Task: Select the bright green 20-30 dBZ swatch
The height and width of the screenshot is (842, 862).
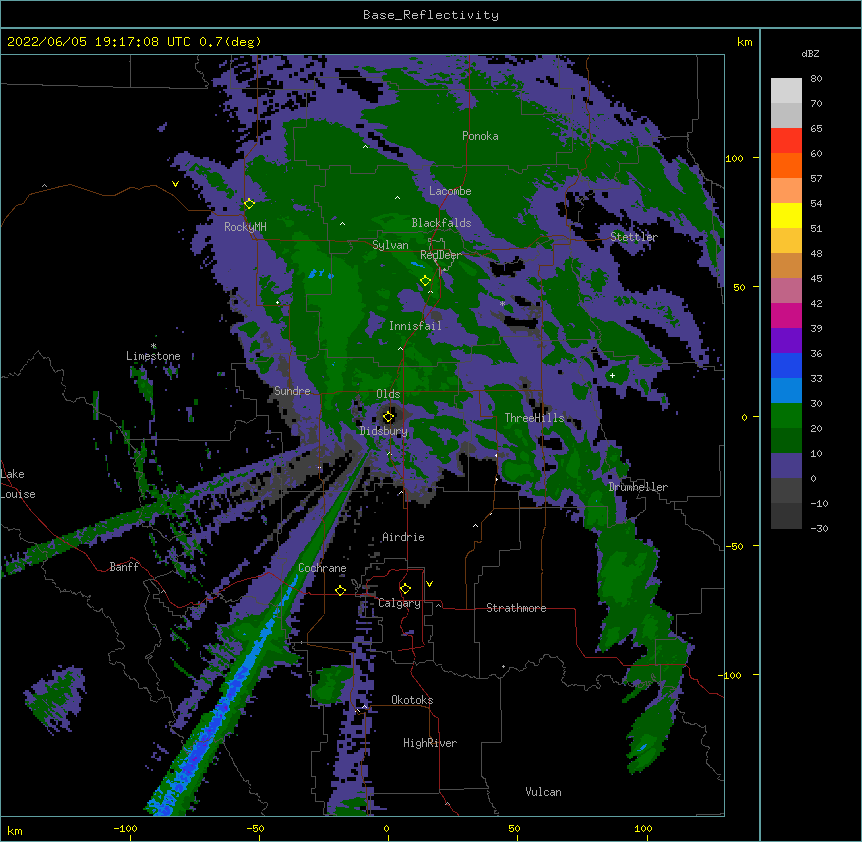Action: (x=786, y=416)
